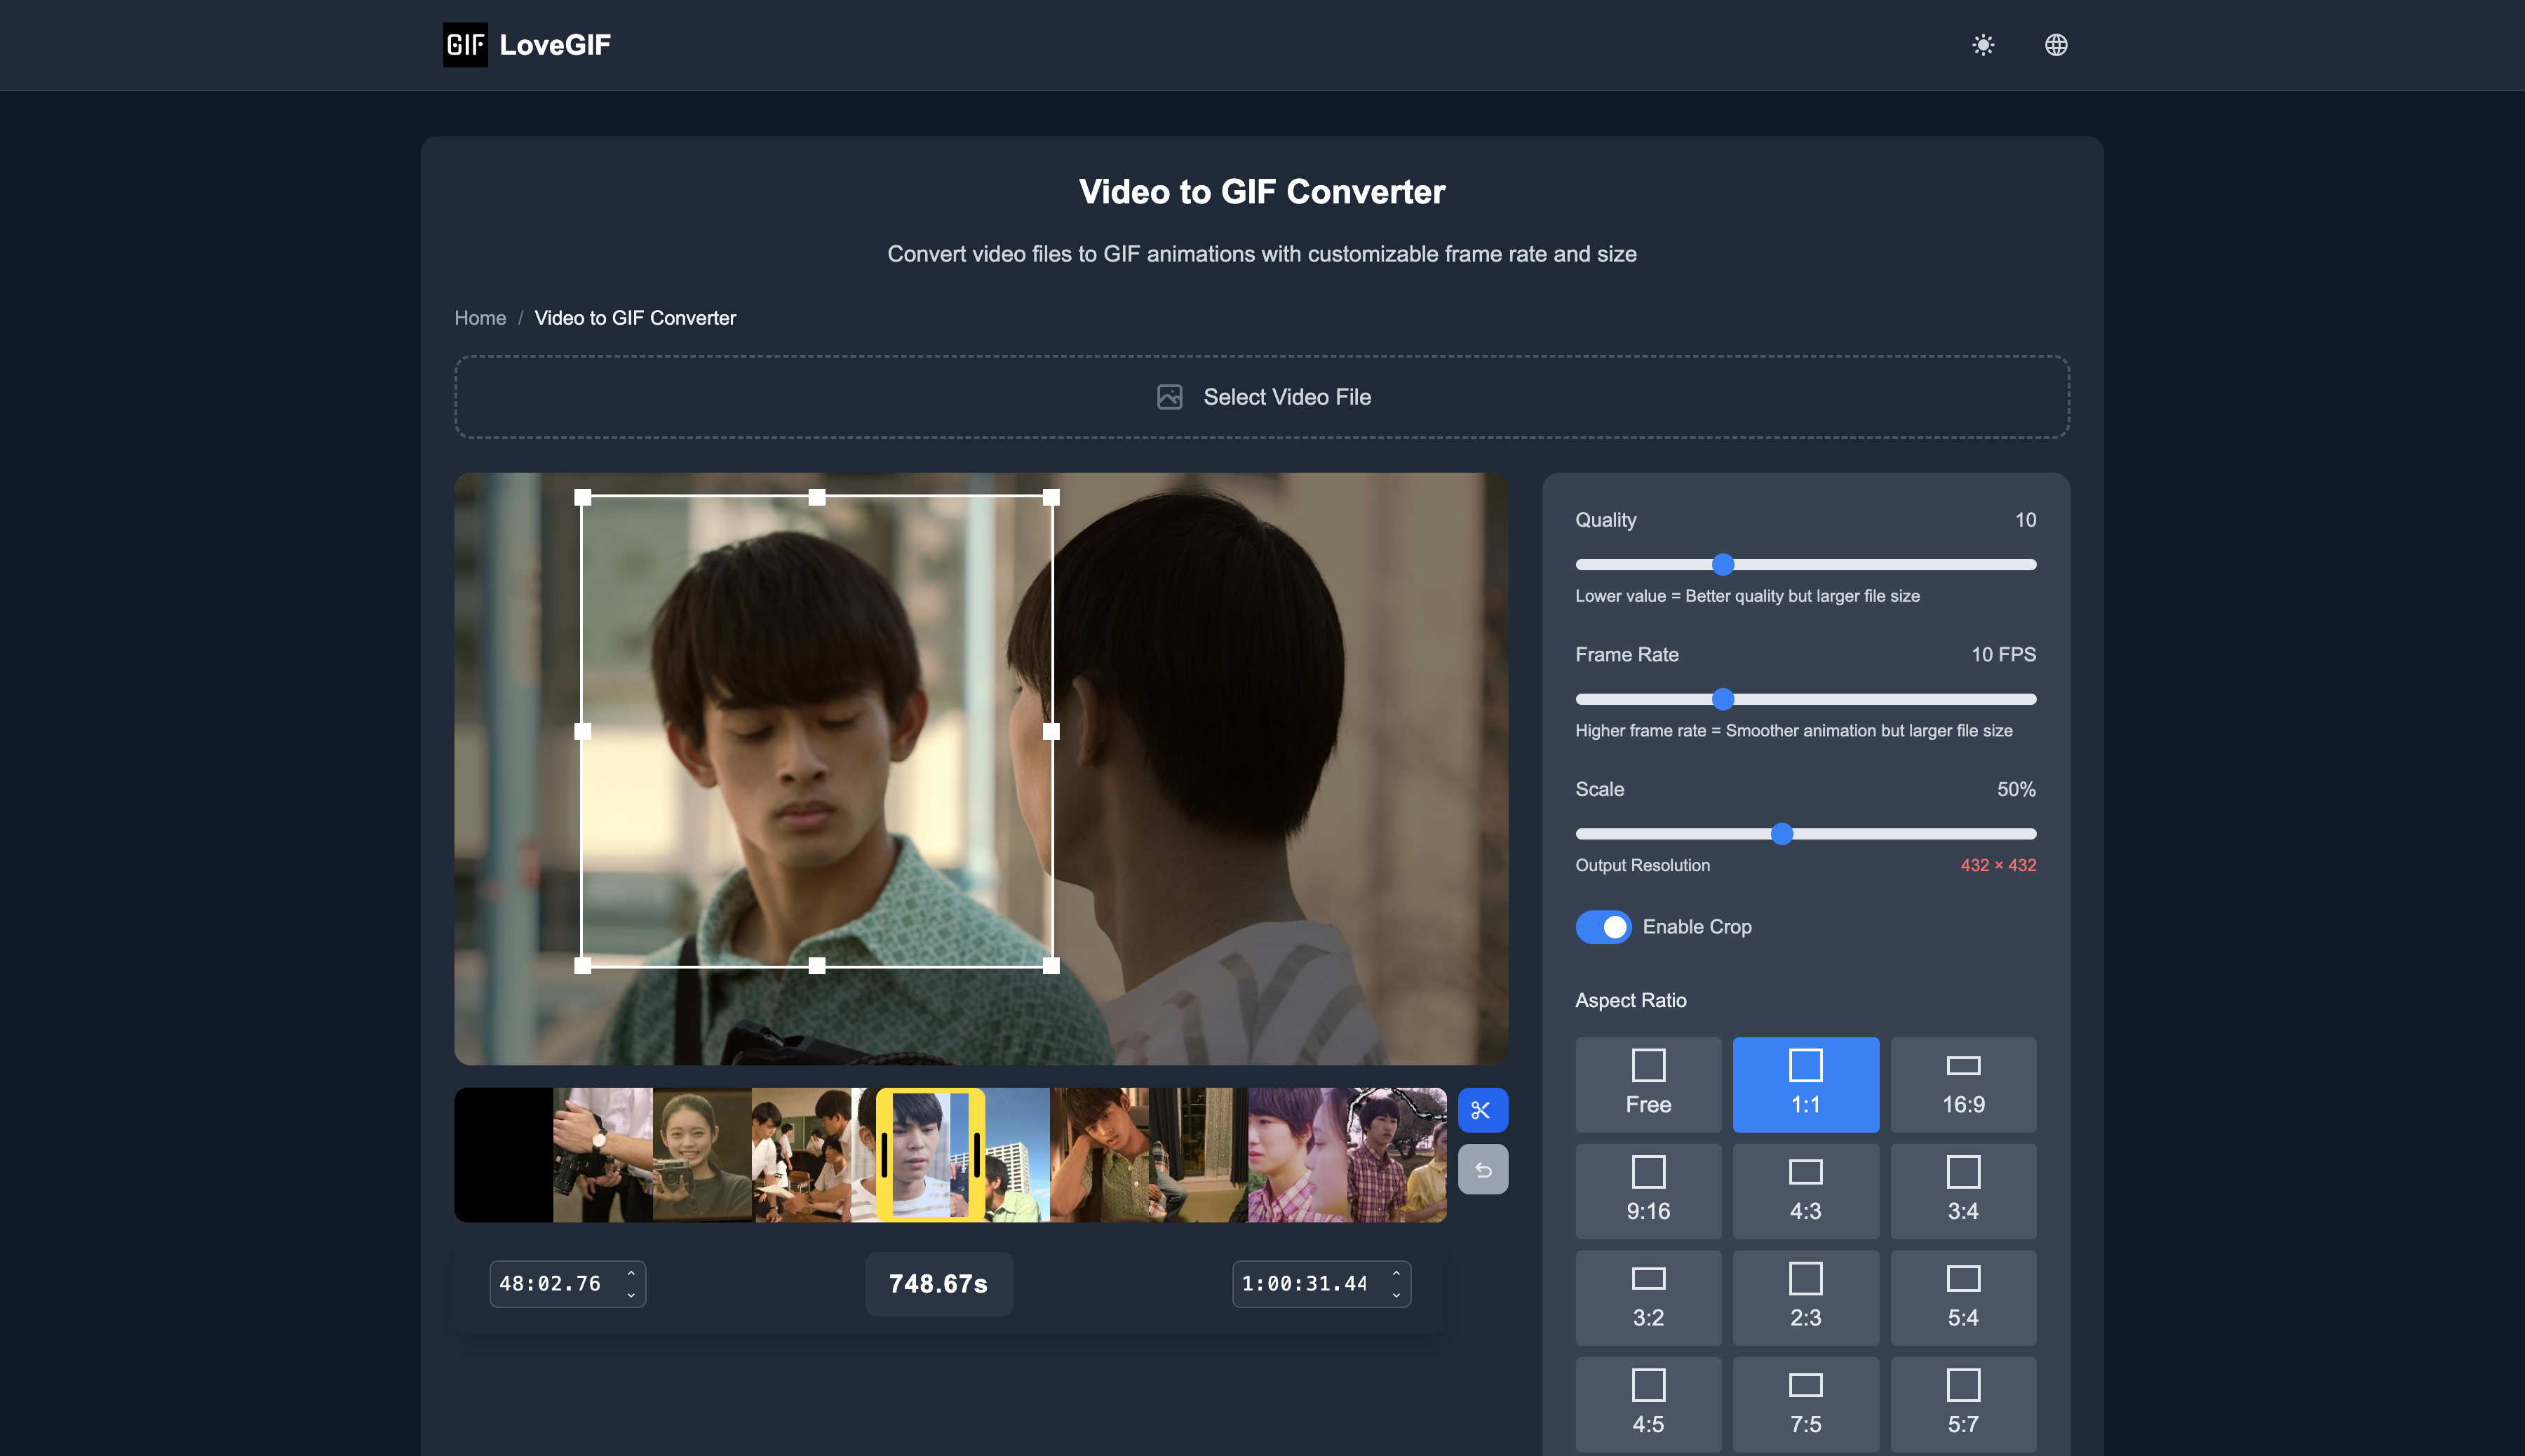Viewport: 2525px width, 1456px height.
Task: Set aspect ratio to 5:4
Action: (1963, 1297)
